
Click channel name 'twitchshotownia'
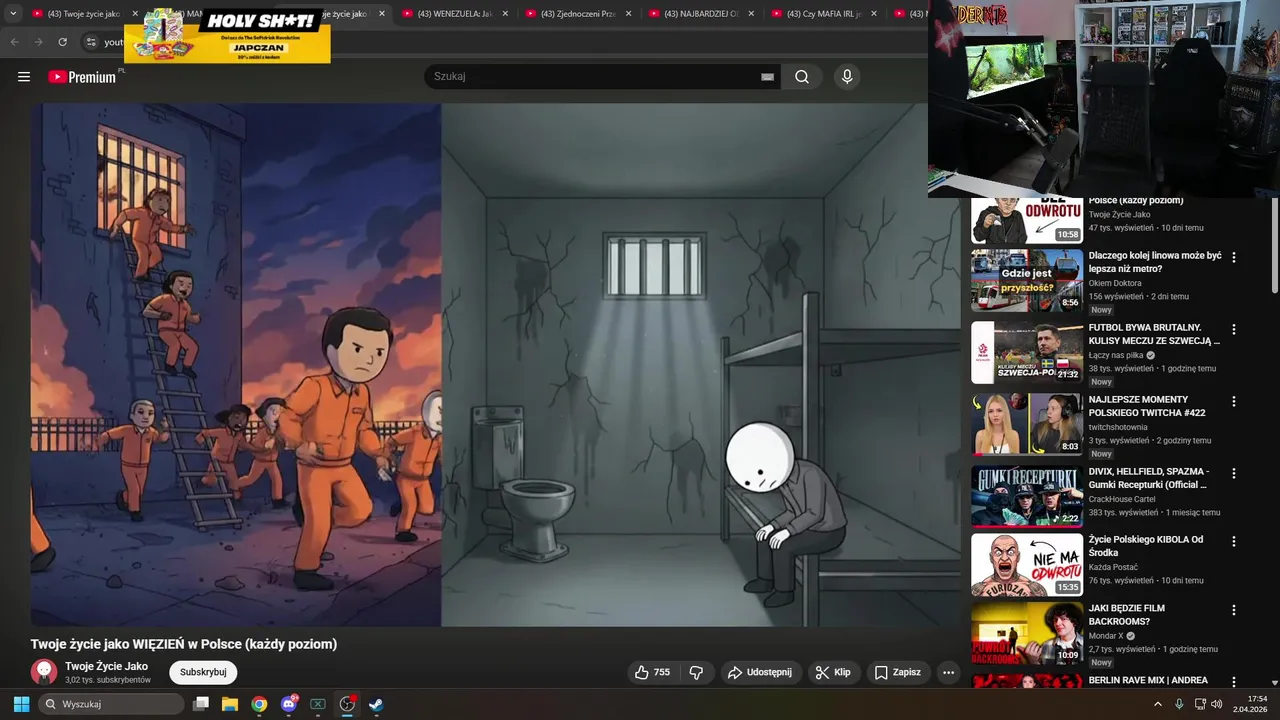[x=1118, y=427]
